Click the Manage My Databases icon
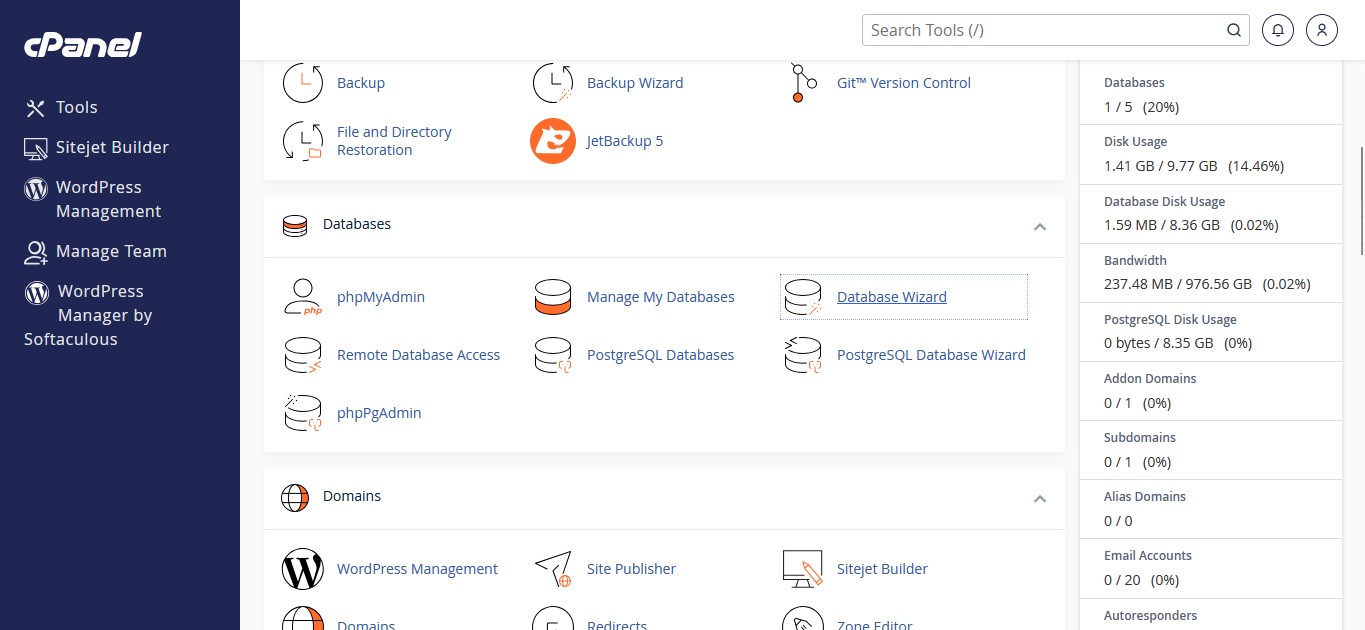The image size is (1365, 630). click(x=553, y=297)
